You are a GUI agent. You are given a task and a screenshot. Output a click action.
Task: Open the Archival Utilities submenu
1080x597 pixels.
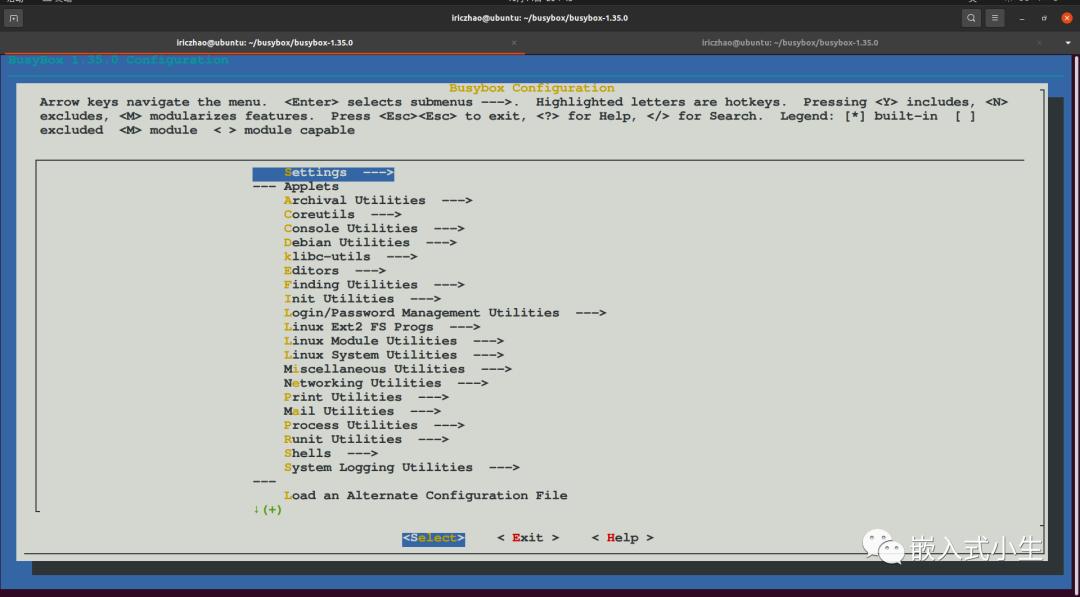pos(378,200)
